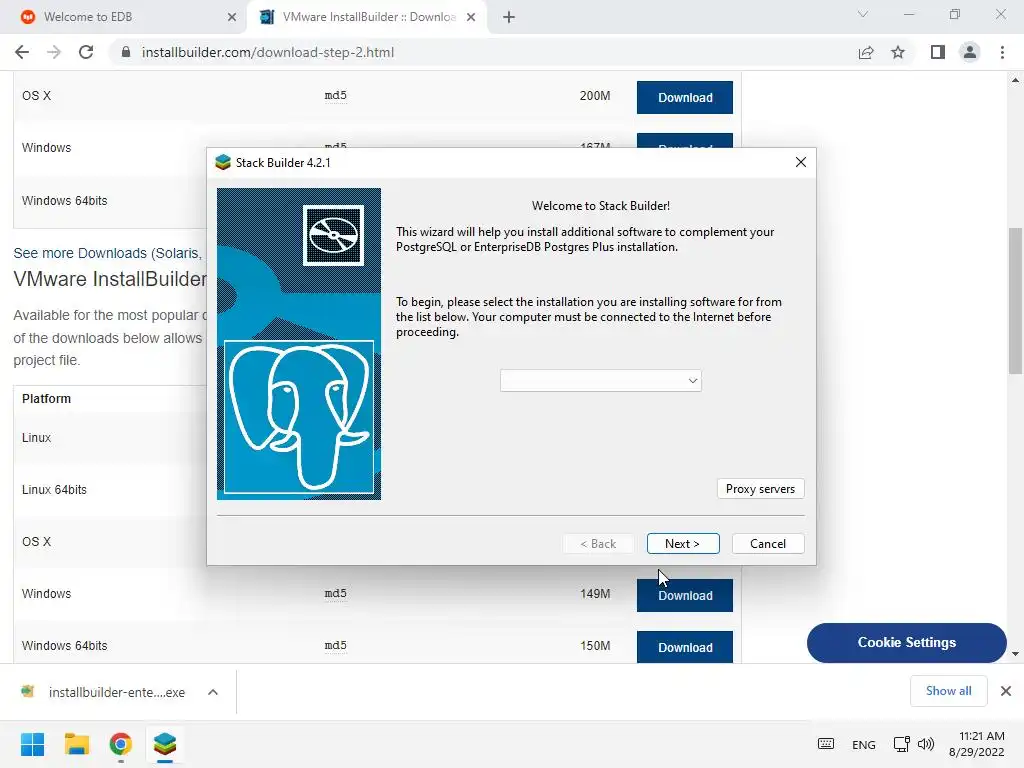The image size is (1024, 768).
Task: Download the Windows 149M installer
Action: pyautogui.click(x=684, y=595)
